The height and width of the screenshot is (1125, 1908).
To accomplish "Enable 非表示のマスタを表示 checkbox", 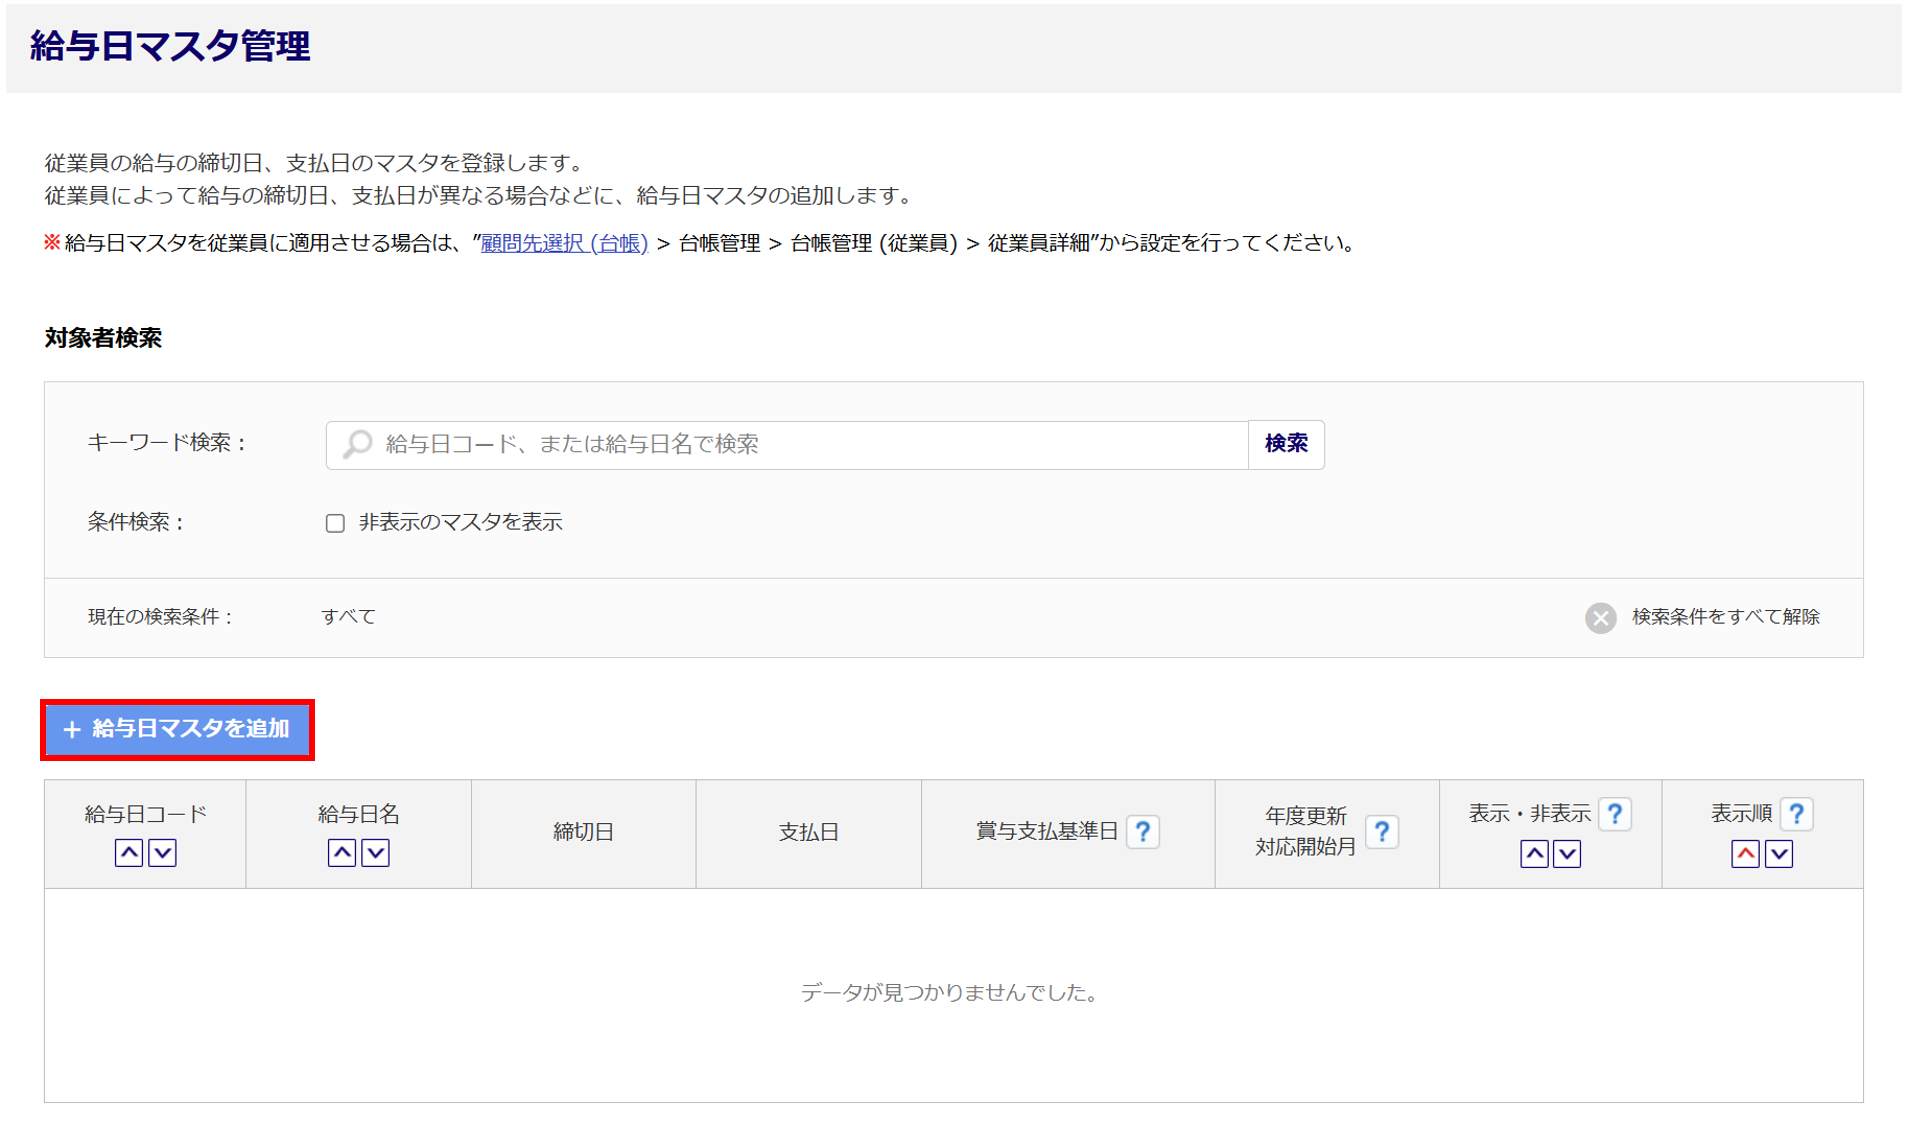I will (x=335, y=523).
